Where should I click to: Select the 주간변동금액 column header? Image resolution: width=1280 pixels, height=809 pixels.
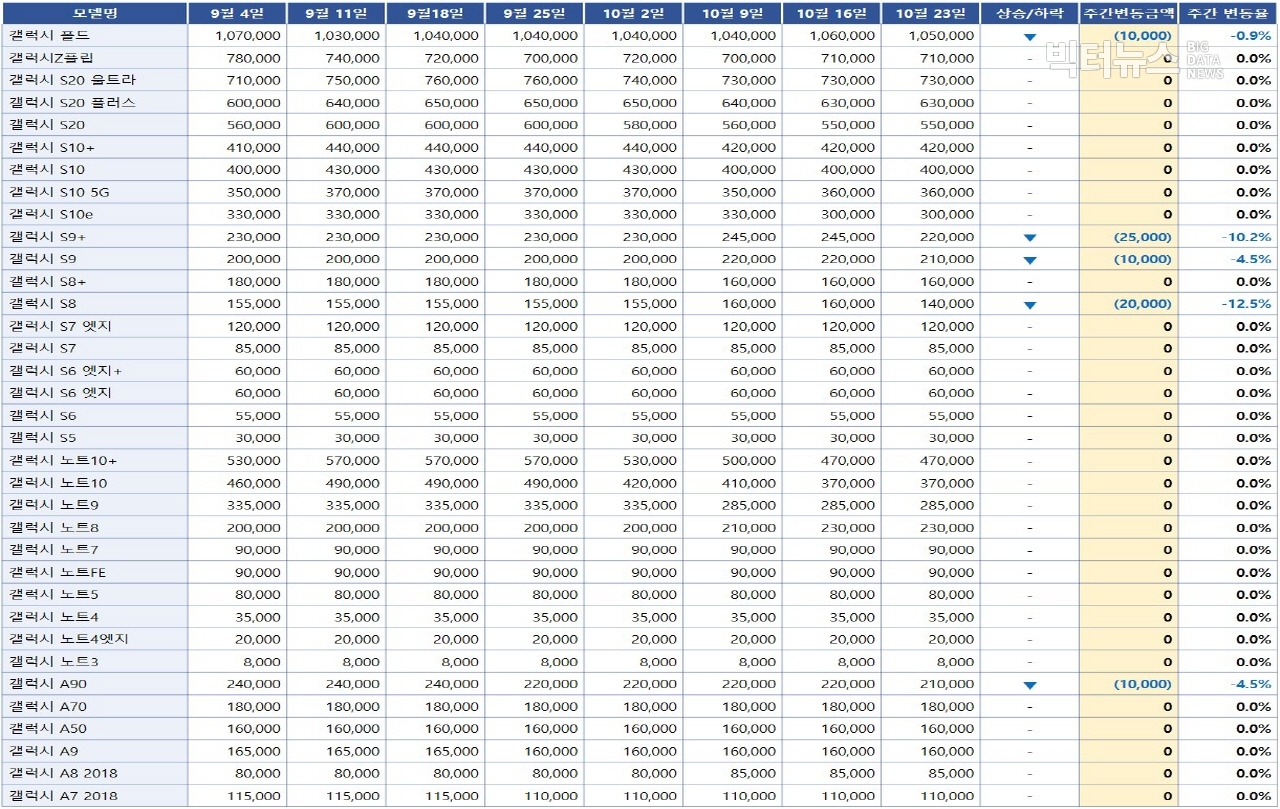[x=1129, y=13]
